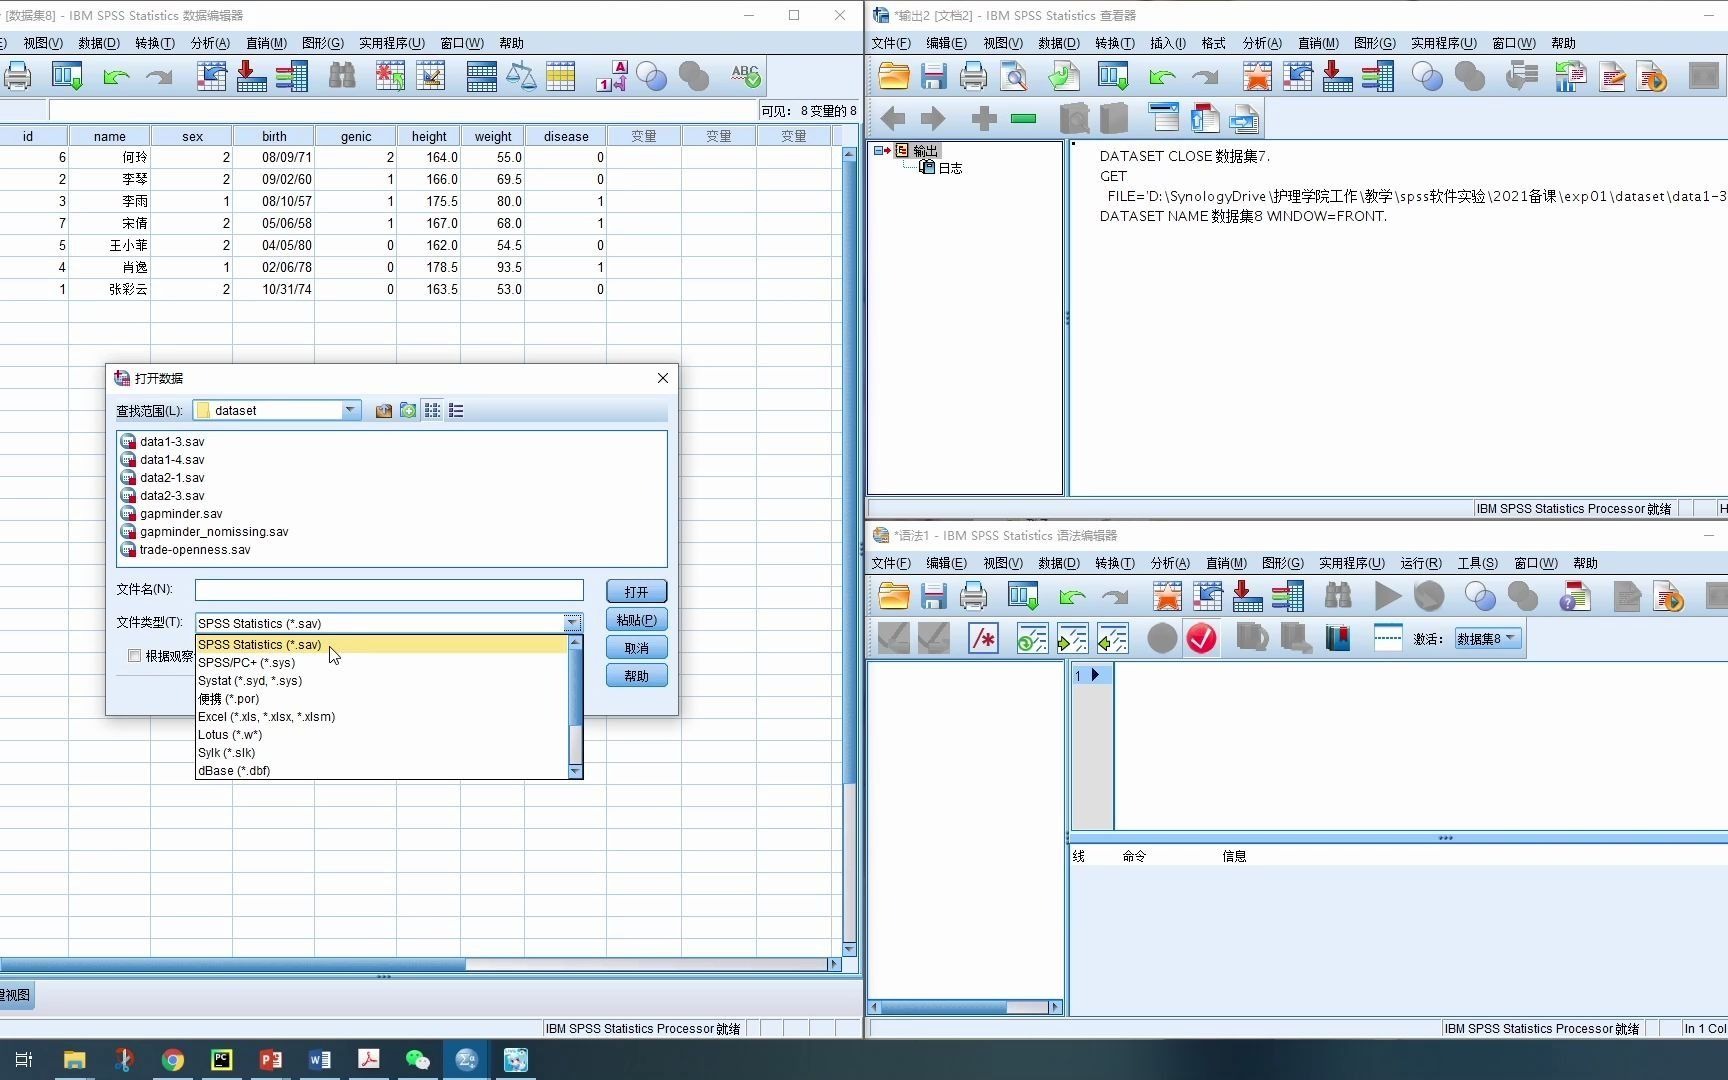Click the open folder icon in Syntax Editor
The width and height of the screenshot is (1728, 1080).
(893, 597)
